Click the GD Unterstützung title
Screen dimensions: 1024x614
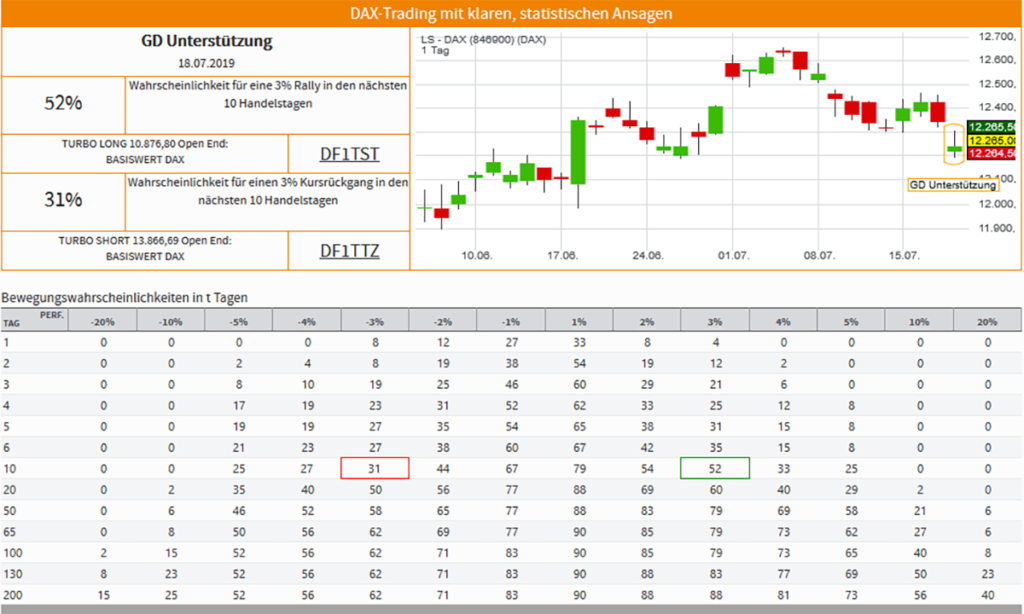click(x=206, y=41)
